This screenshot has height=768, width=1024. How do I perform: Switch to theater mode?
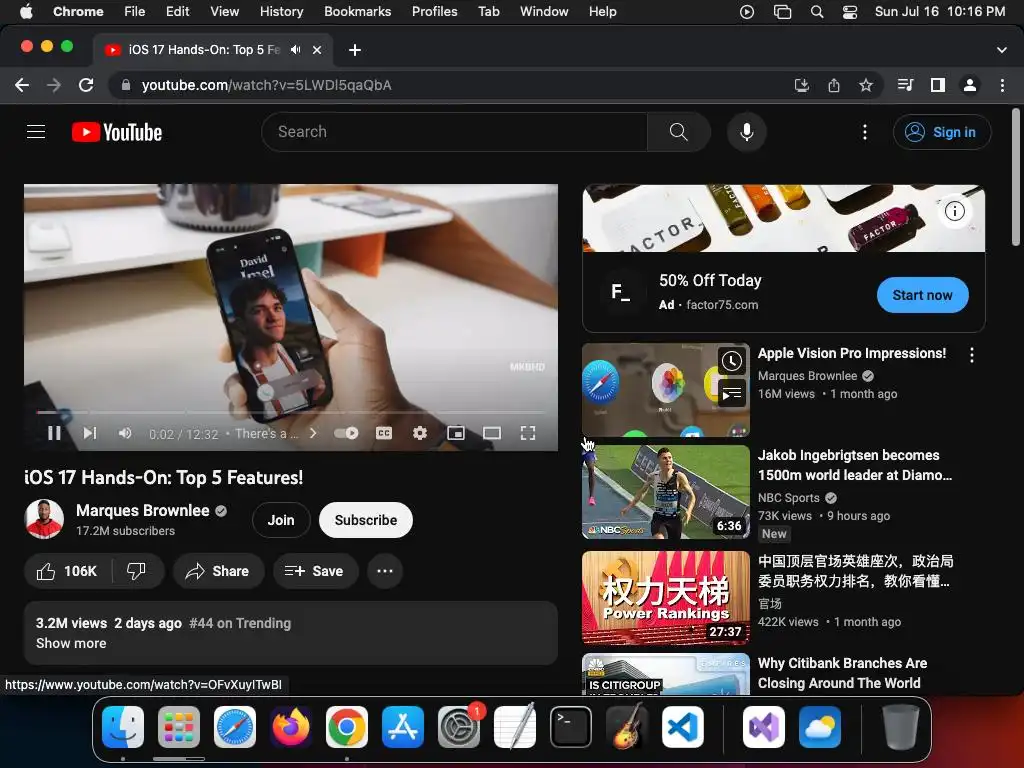coord(492,433)
